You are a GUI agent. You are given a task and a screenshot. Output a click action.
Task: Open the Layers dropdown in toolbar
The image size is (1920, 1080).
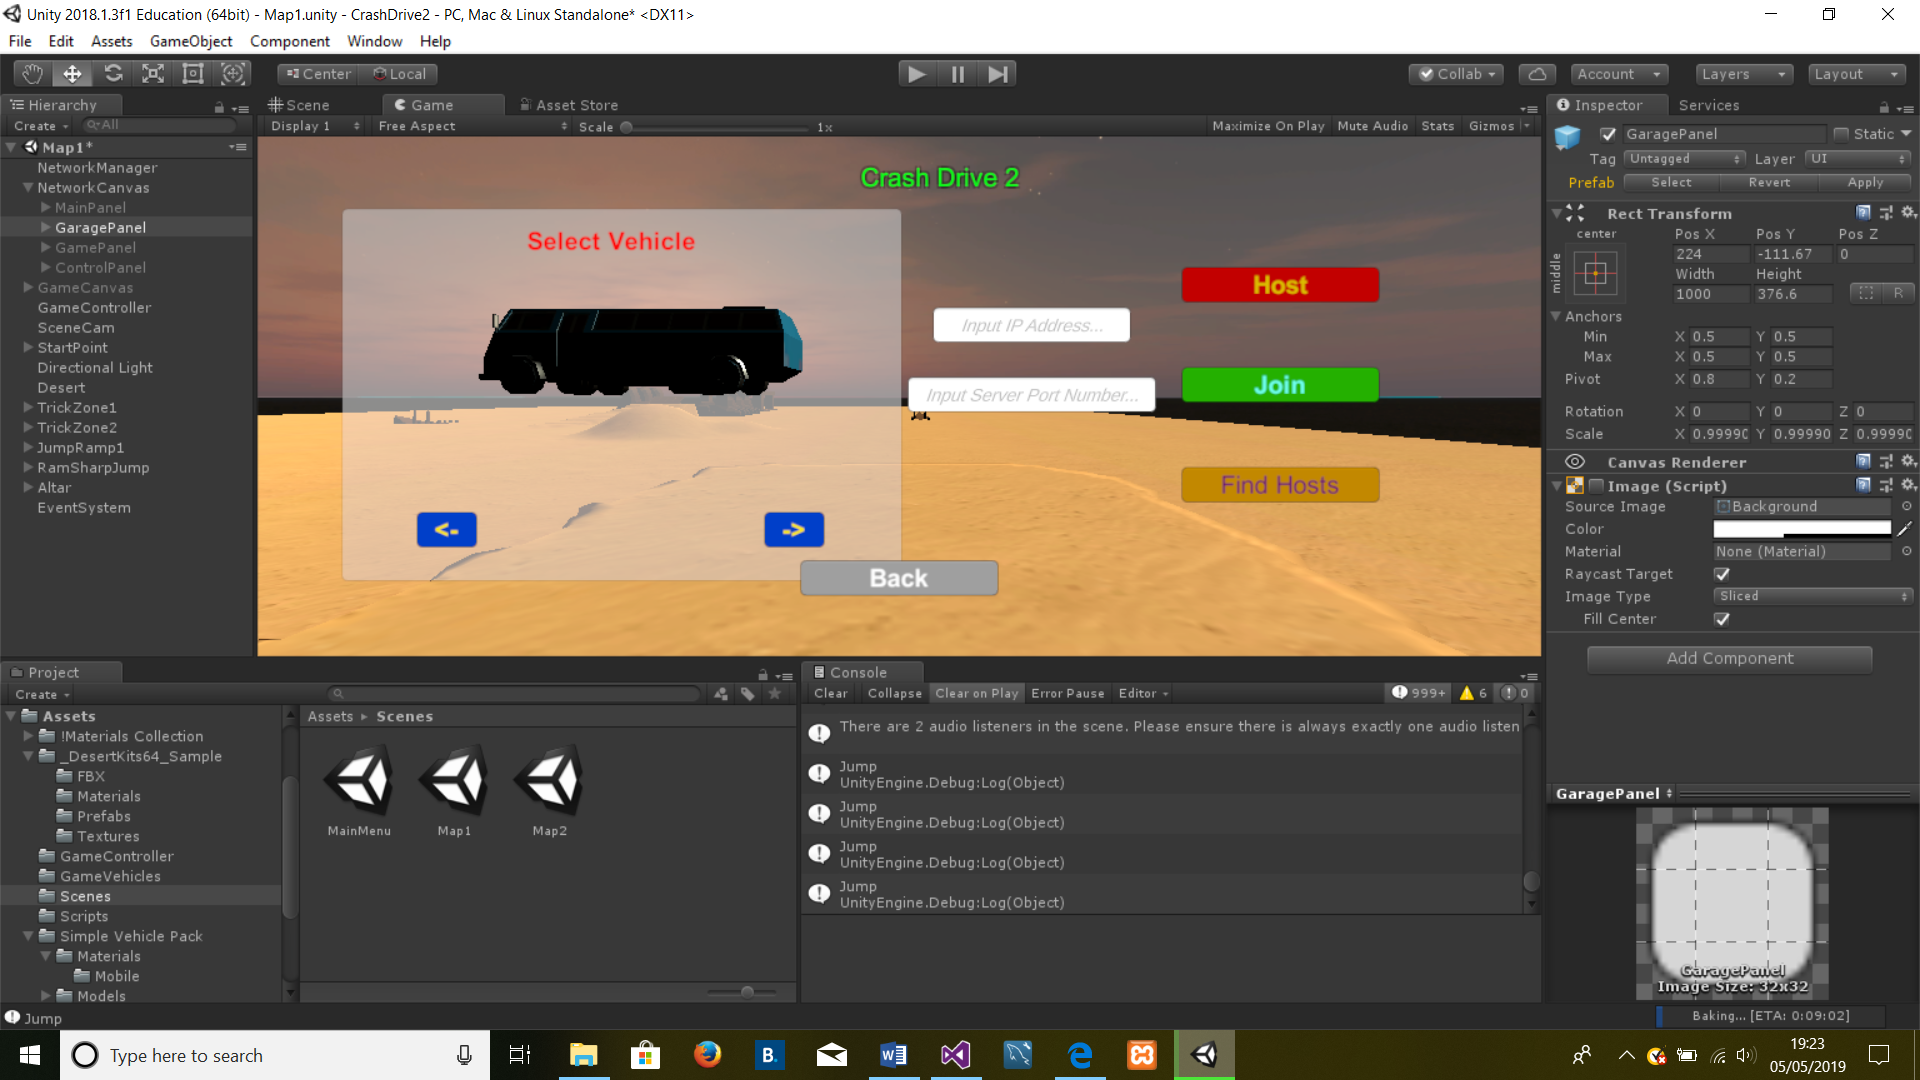[1743, 74]
